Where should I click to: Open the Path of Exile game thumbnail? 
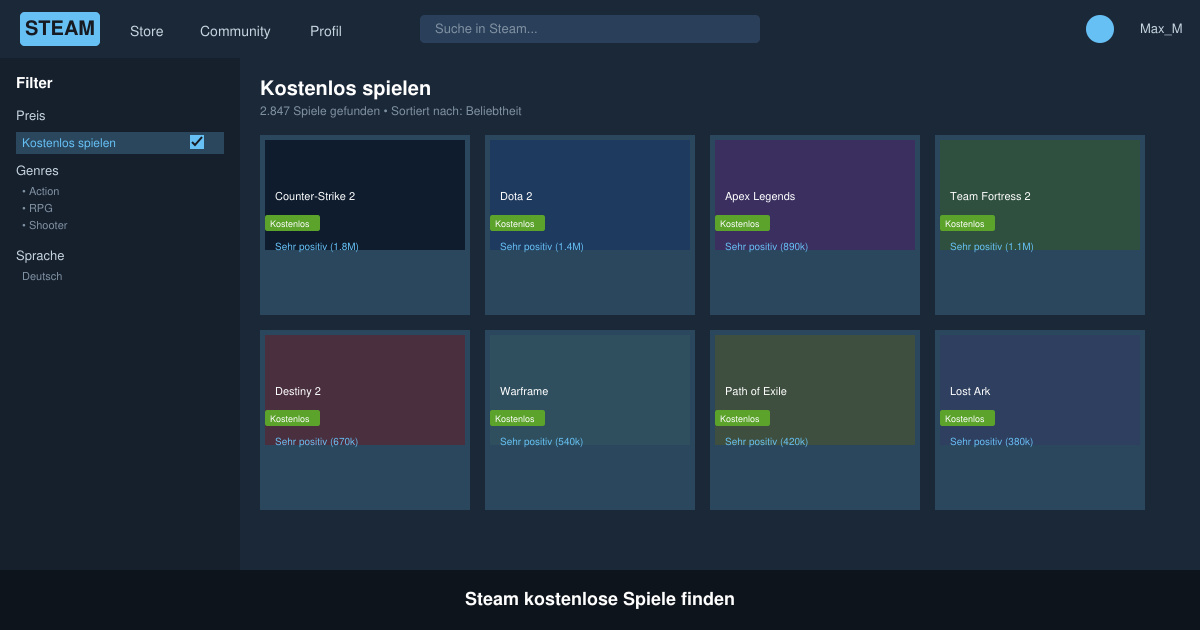(815, 390)
